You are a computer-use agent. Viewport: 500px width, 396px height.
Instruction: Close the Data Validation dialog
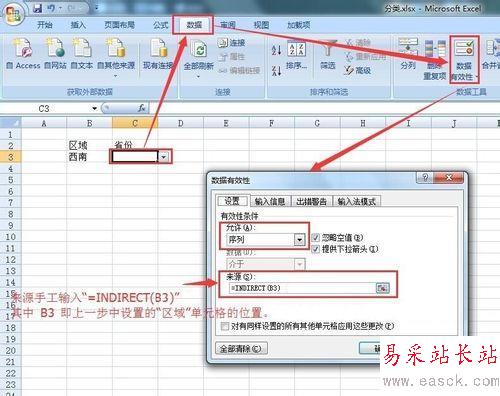click(x=449, y=178)
